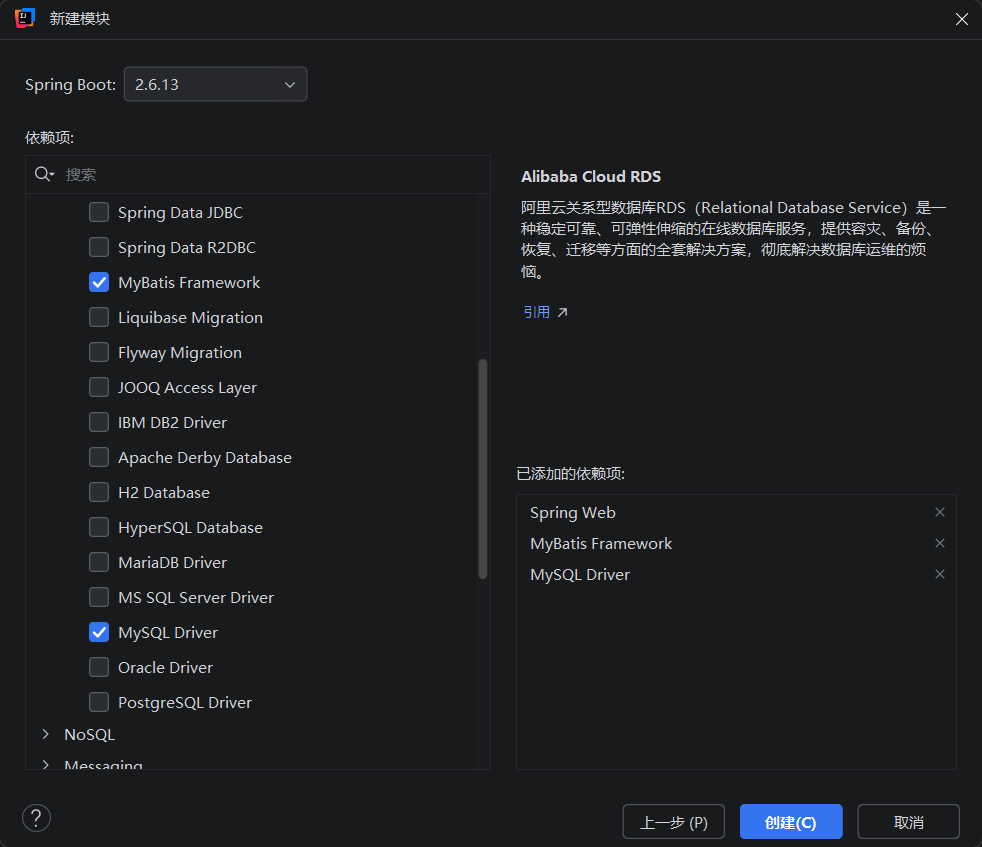Enable Flyway Migration dependency
The width and height of the screenshot is (982, 847).
(99, 353)
